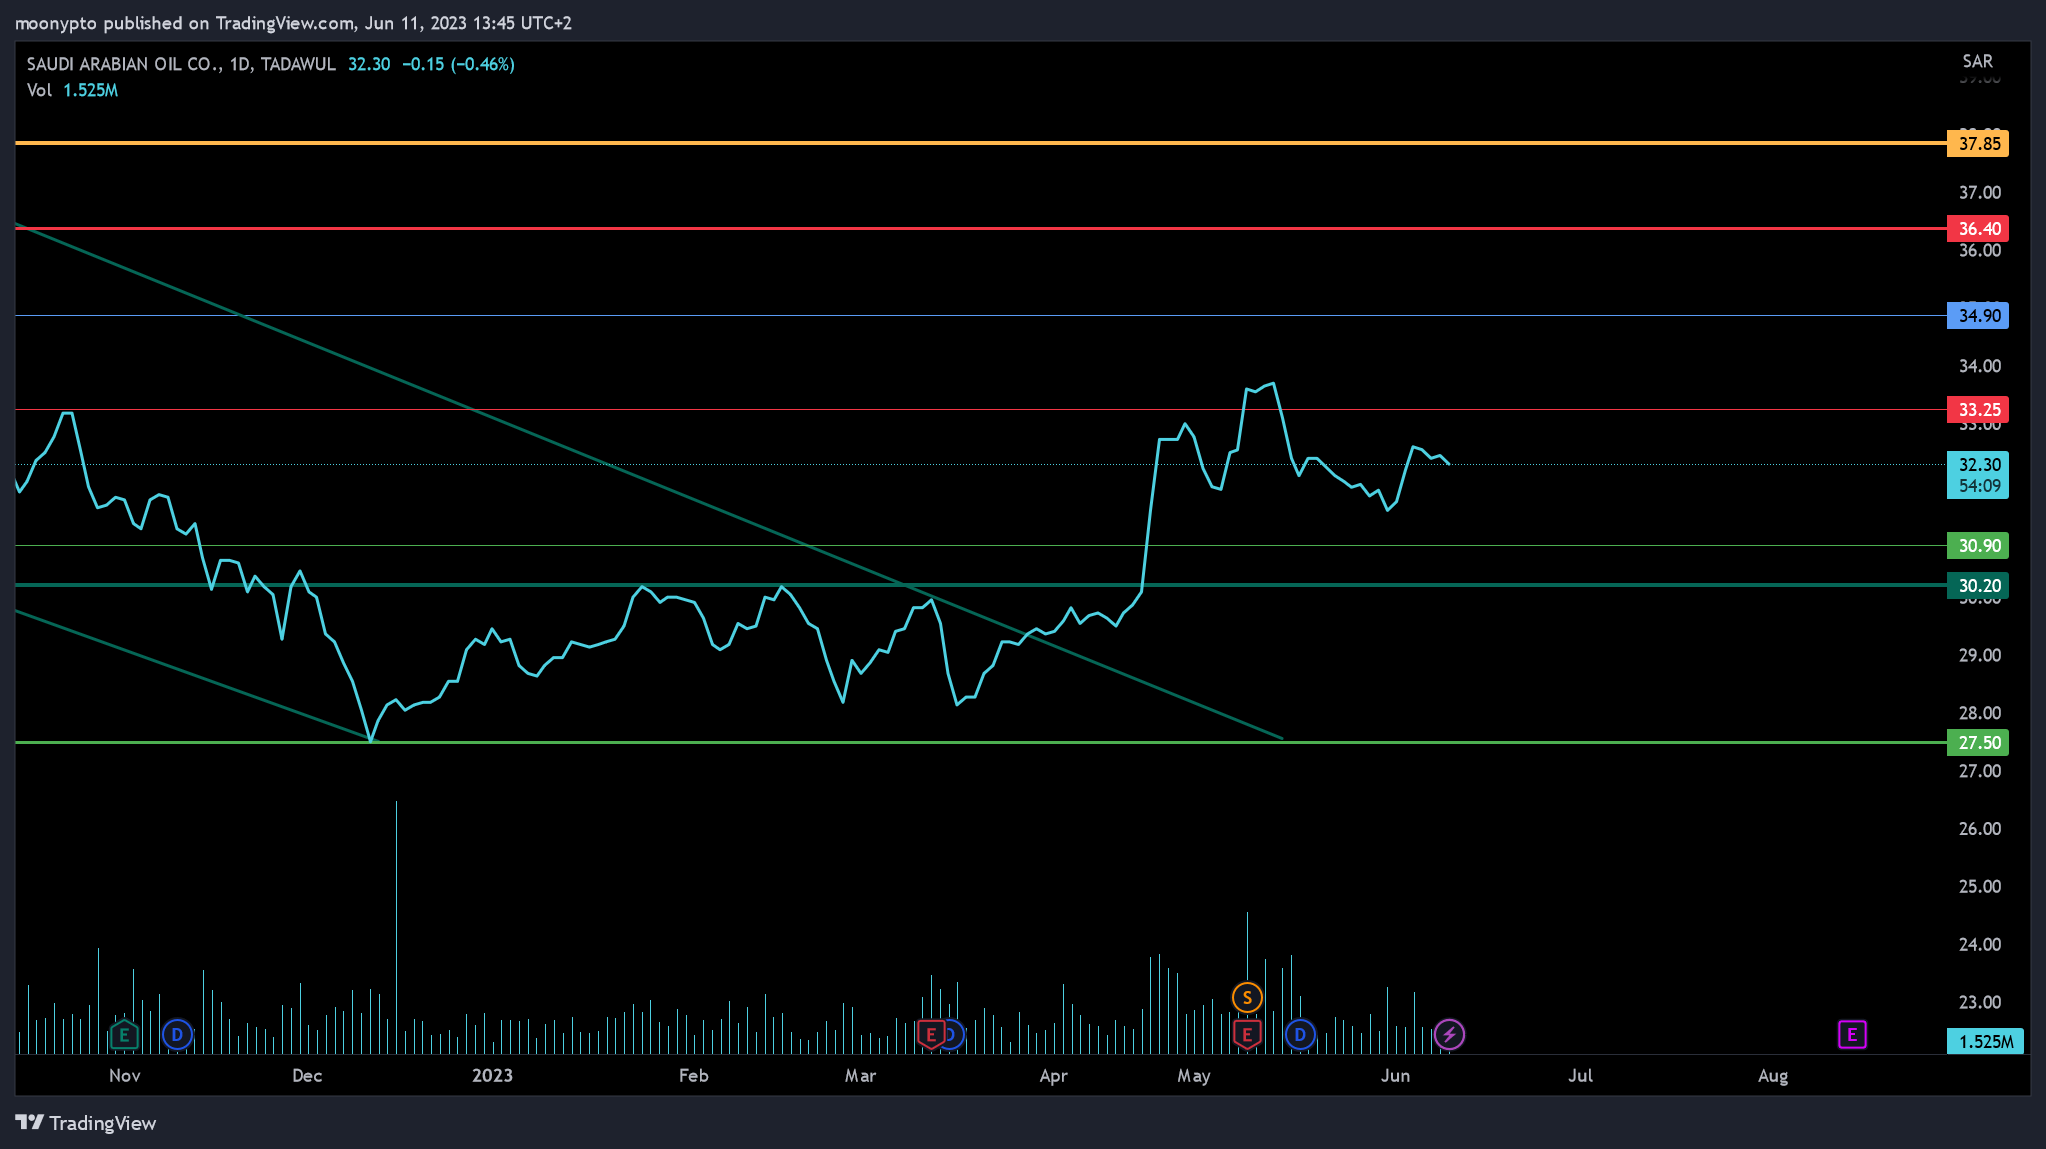Viewport: 2046px width, 1149px height.
Task: Click the 29.00 price axis value
Action: [x=1979, y=655]
